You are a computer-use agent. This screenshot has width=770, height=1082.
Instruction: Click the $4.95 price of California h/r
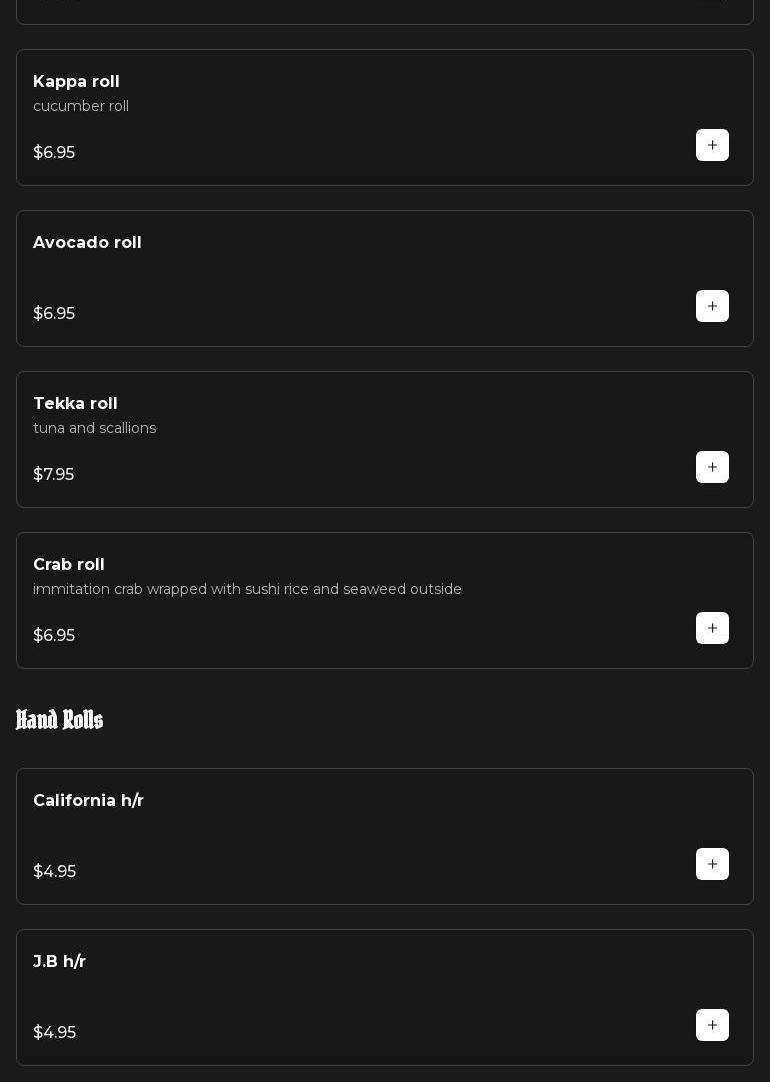point(54,871)
